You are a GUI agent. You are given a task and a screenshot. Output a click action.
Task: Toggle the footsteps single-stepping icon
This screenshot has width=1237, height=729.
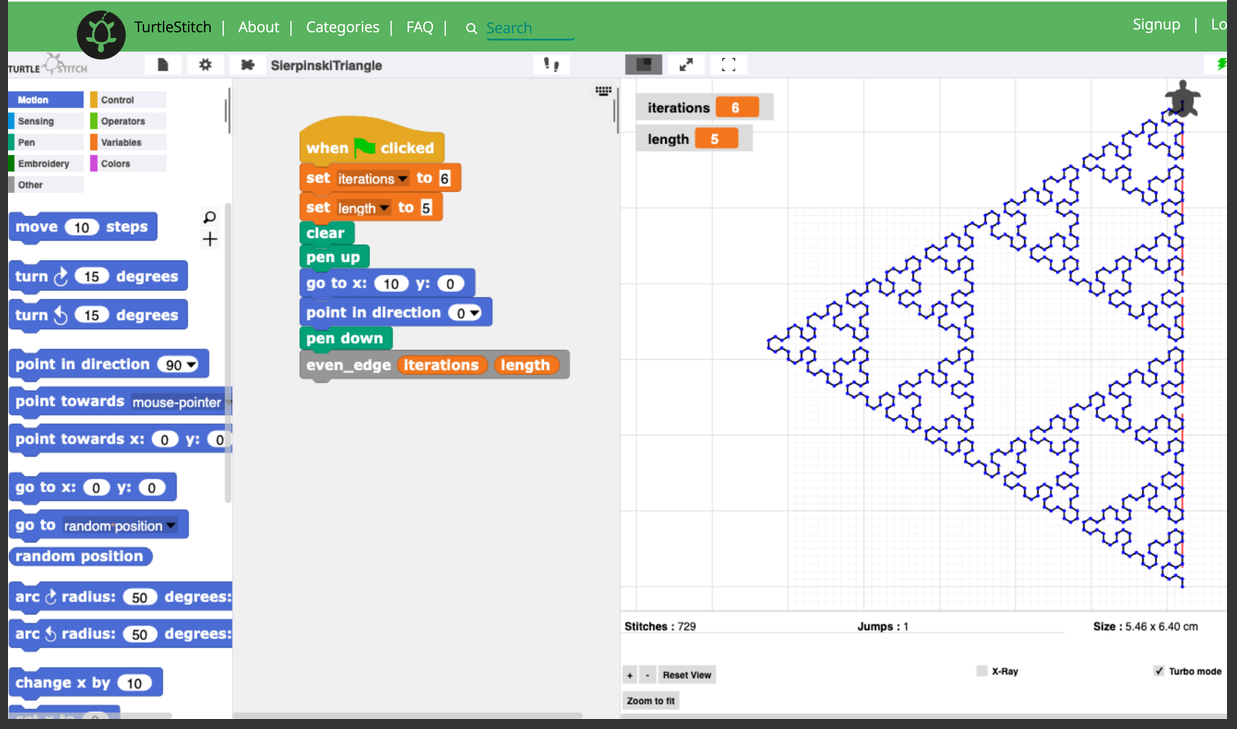pos(550,65)
